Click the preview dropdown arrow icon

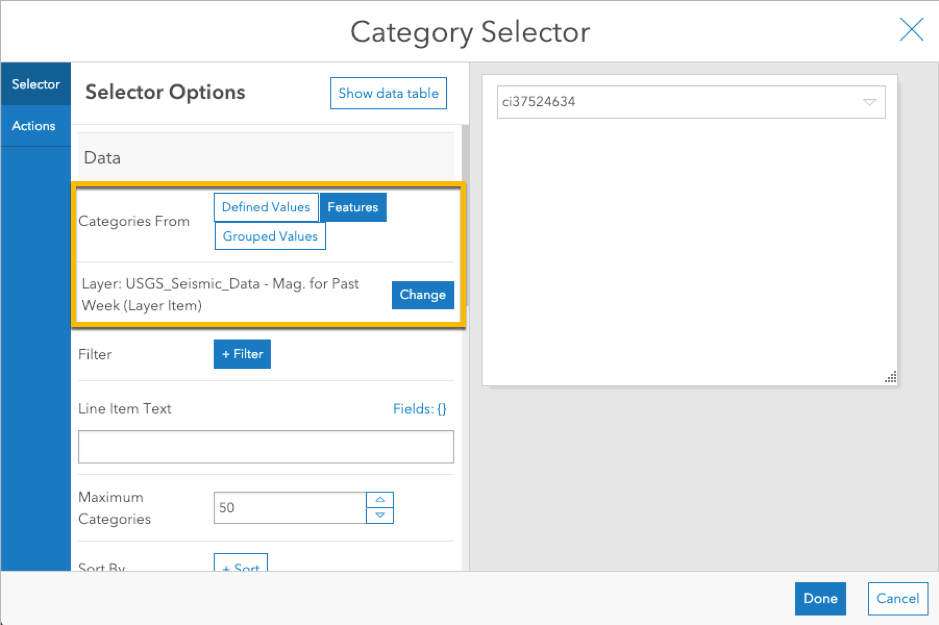click(x=869, y=102)
